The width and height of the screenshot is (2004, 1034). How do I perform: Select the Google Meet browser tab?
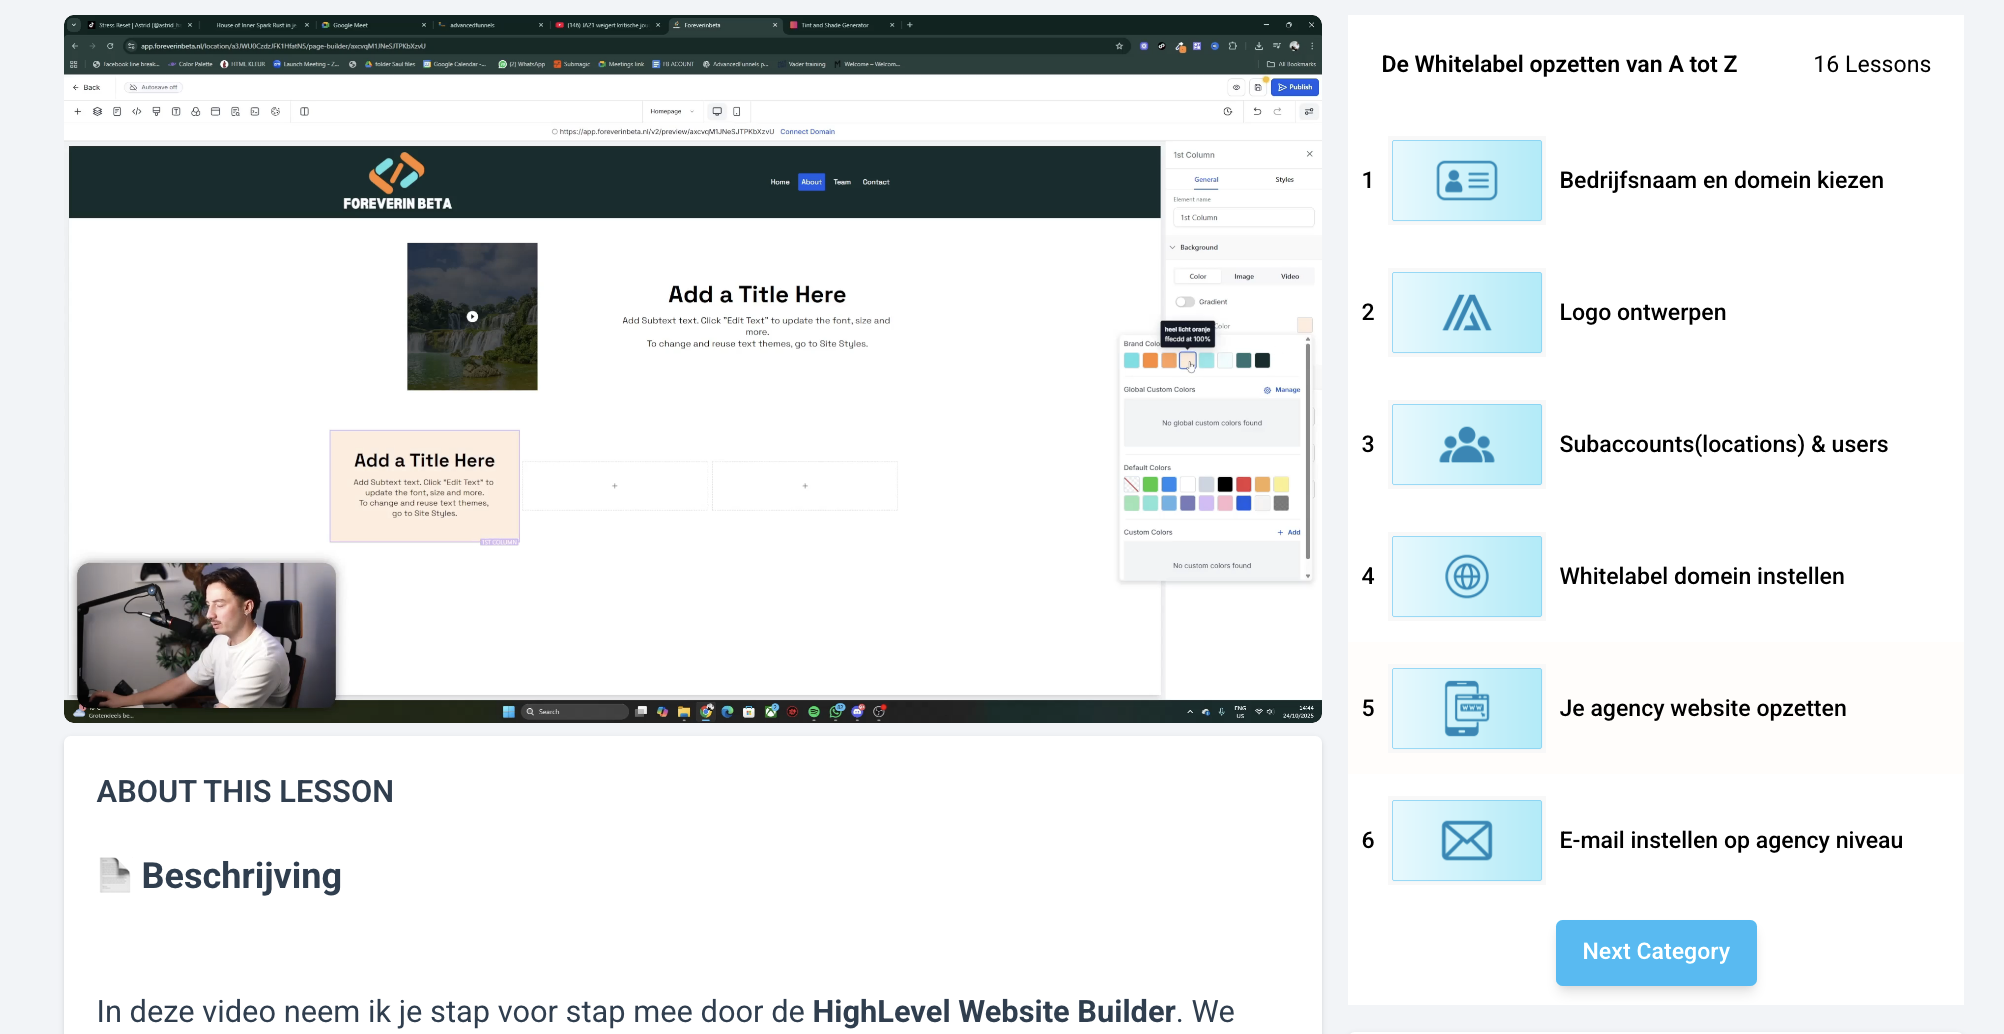pos(373,25)
